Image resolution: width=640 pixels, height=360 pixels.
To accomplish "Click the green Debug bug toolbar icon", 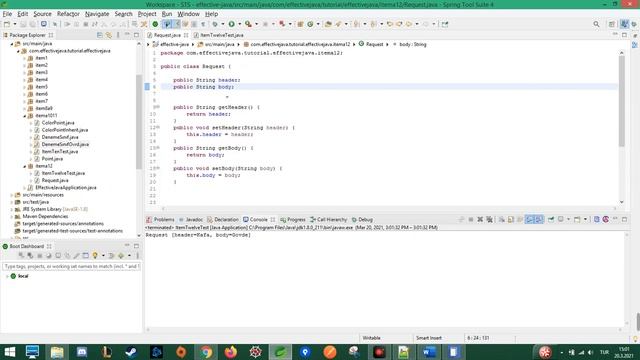I will click(x=215, y=24).
